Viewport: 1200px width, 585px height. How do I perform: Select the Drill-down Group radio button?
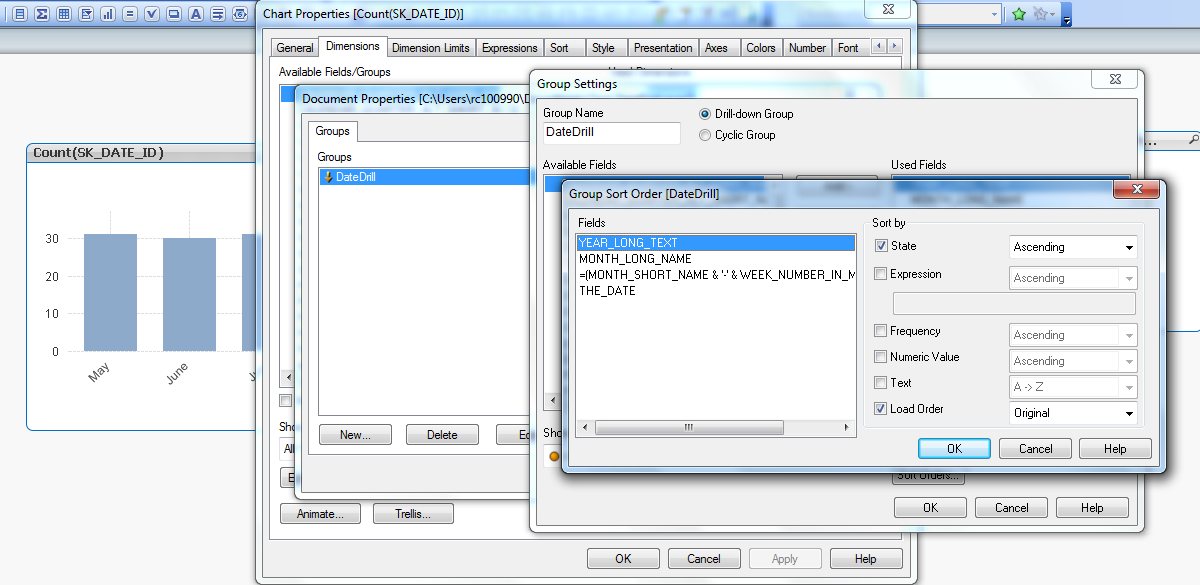pos(706,114)
